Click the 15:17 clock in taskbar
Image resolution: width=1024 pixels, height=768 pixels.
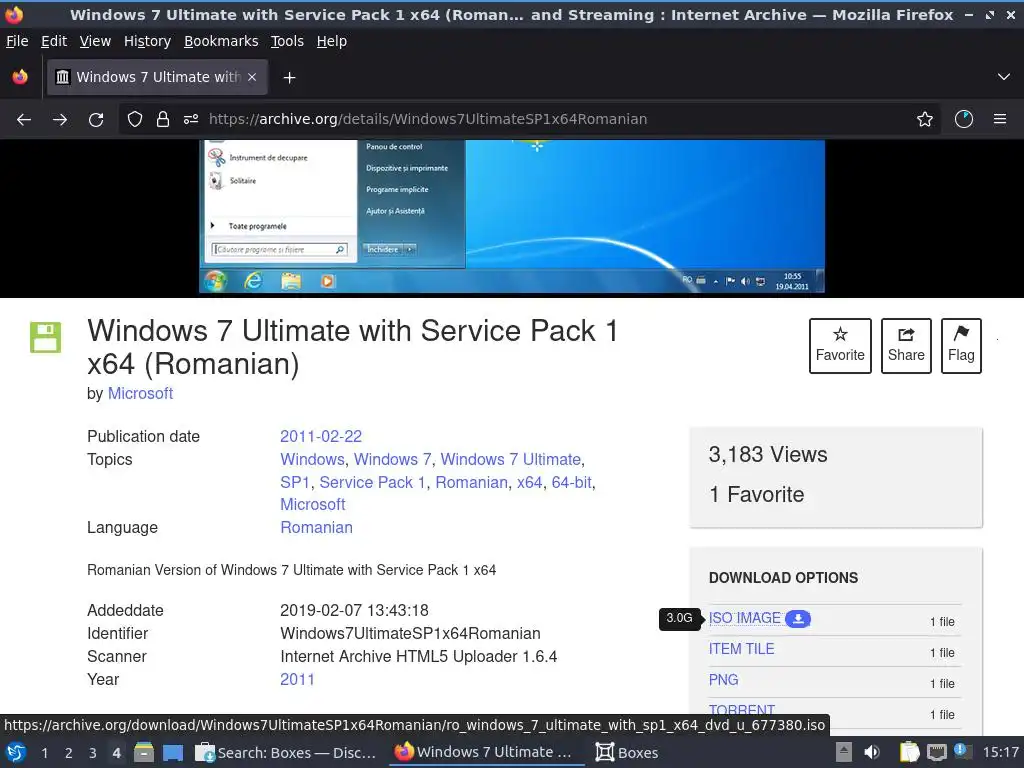tap(1000, 752)
